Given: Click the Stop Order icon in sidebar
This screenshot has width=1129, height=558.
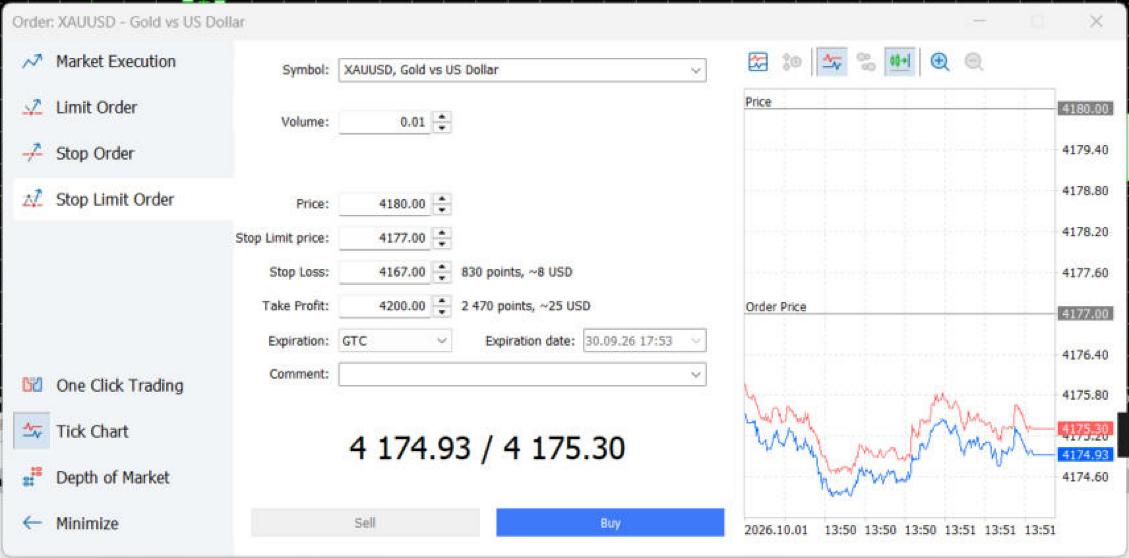Looking at the screenshot, I should click(32, 153).
